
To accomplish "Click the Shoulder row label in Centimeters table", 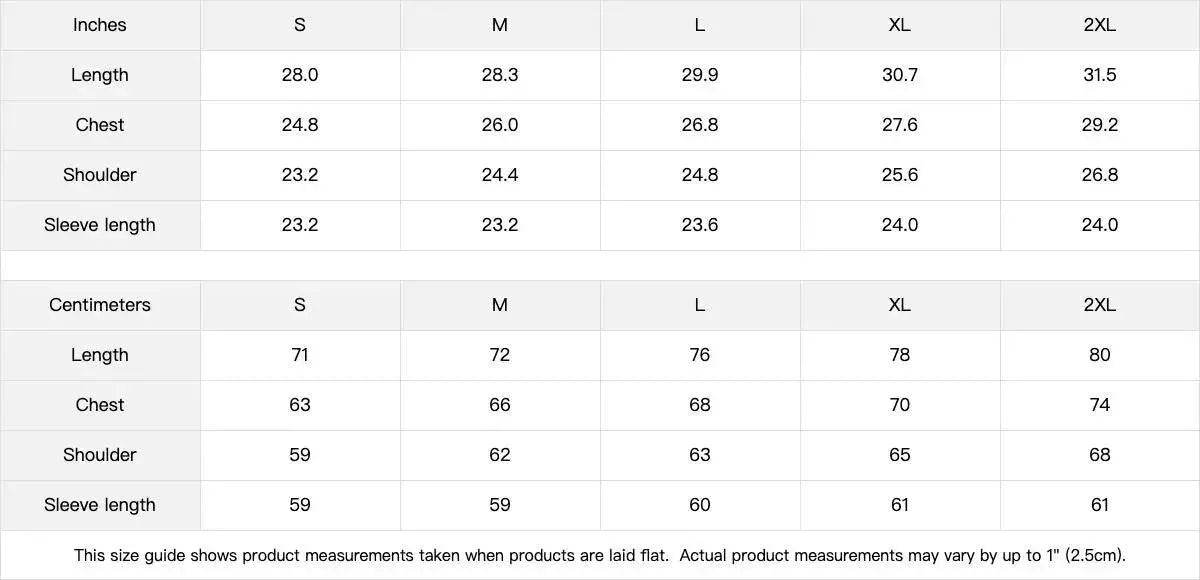I will (x=99, y=455).
